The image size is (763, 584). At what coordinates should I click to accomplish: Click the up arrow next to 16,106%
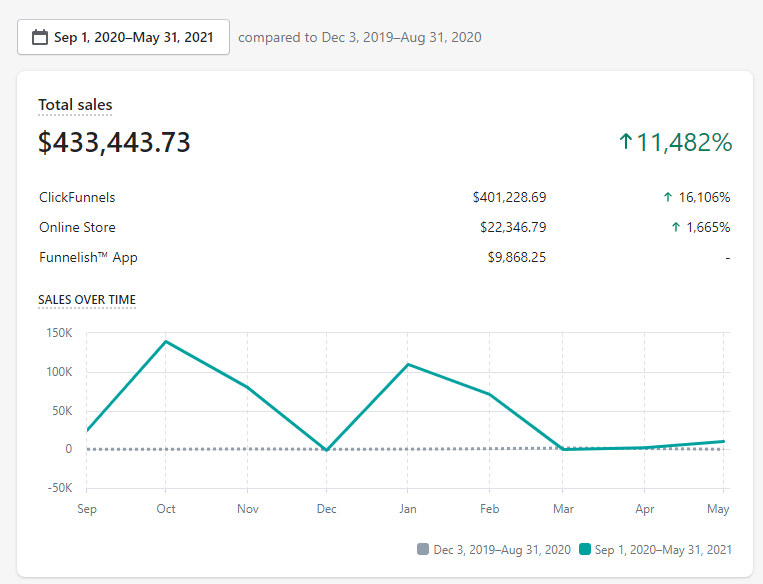tap(668, 198)
